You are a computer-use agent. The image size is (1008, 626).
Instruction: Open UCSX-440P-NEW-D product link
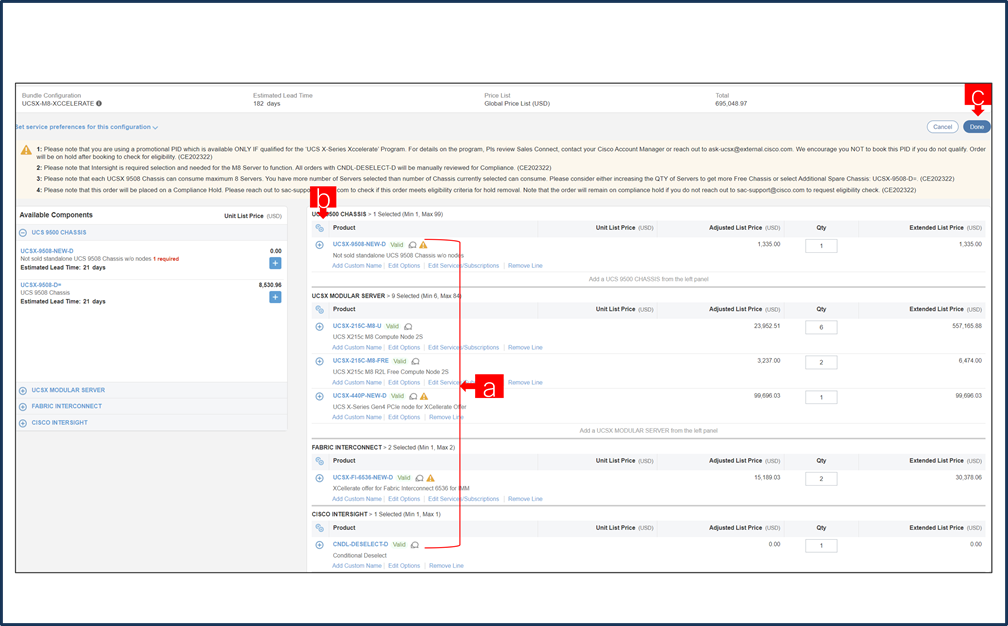(359, 395)
